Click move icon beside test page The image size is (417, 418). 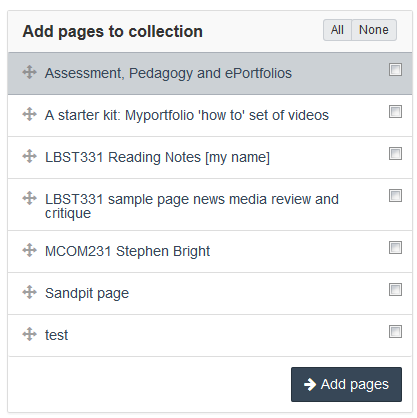pyautogui.click(x=29, y=334)
